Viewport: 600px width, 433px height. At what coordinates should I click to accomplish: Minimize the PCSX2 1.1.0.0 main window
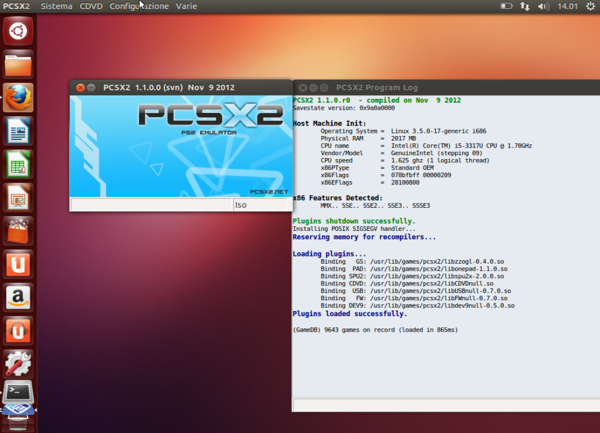point(91,88)
